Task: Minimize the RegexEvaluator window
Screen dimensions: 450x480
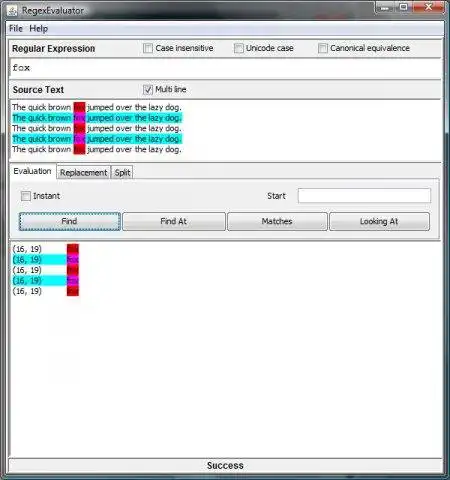Action: (x=385, y=8)
